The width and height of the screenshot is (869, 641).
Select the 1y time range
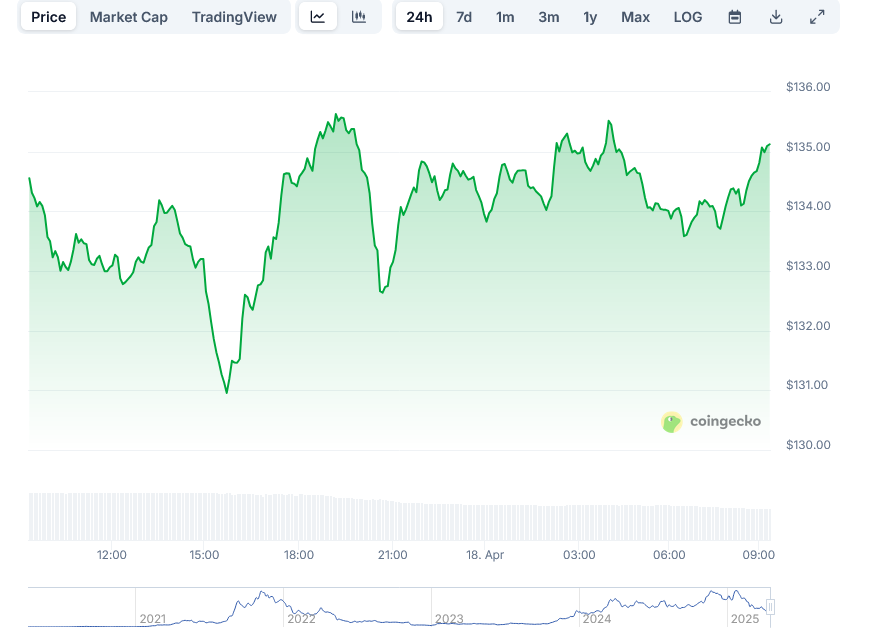tap(590, 17)
